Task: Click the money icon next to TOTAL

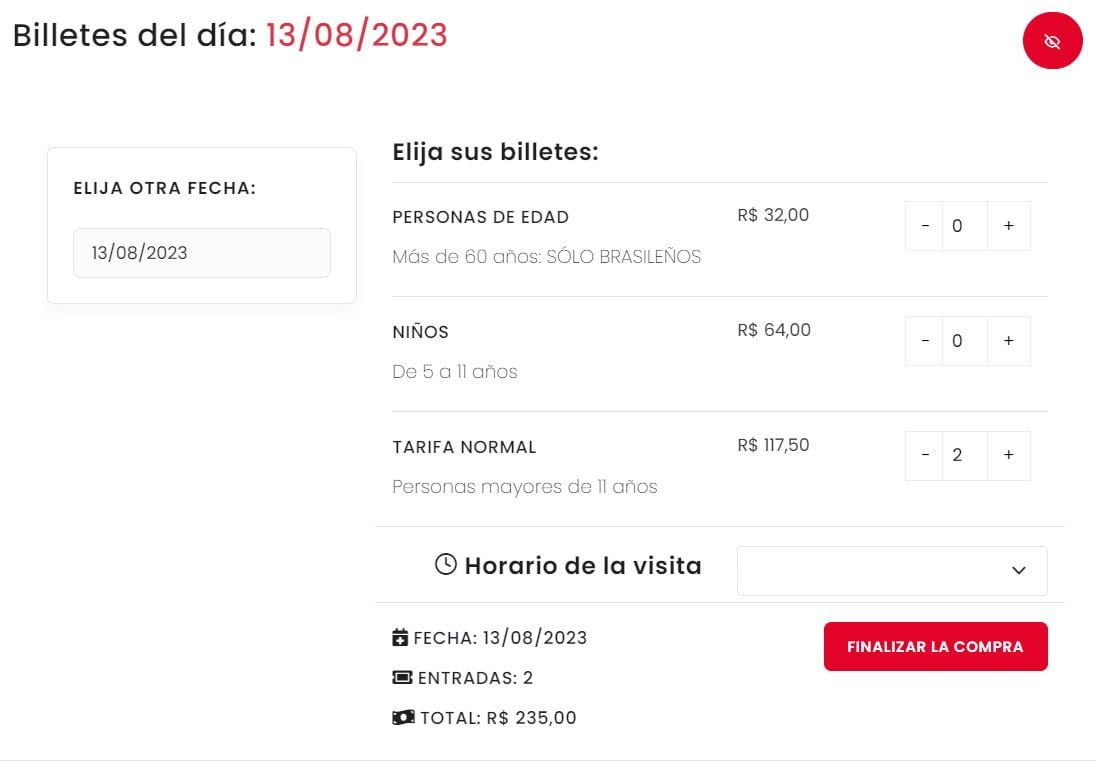Action: (x=401, y=717)
